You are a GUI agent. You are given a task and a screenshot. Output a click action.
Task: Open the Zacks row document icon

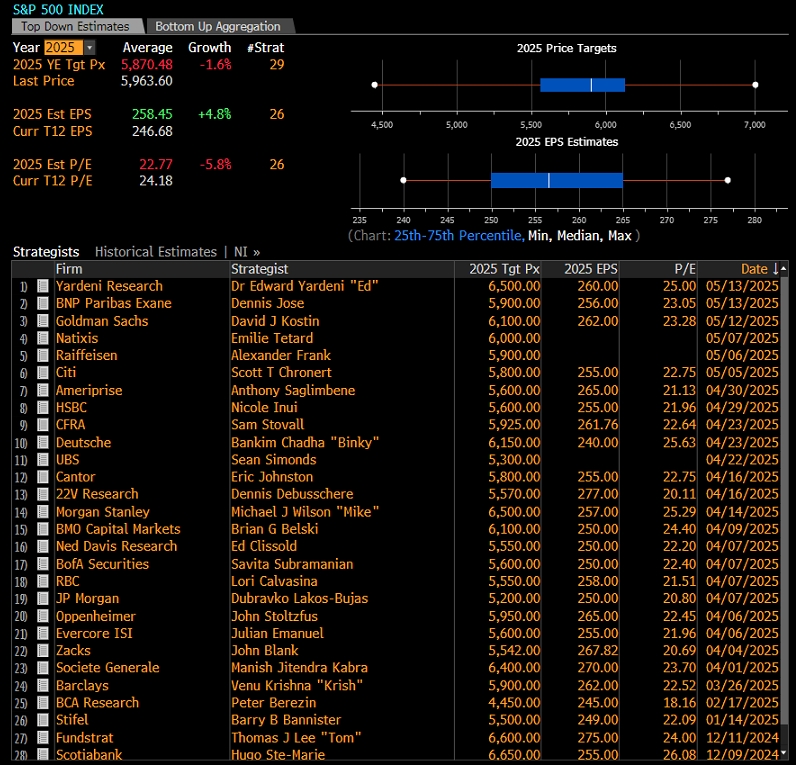(x=43, y=651)
